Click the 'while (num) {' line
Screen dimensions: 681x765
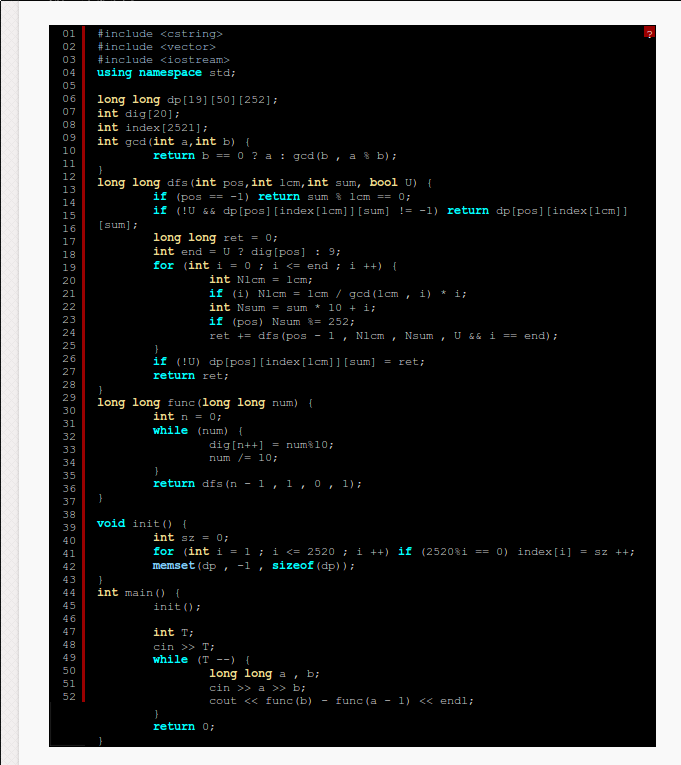198,431
